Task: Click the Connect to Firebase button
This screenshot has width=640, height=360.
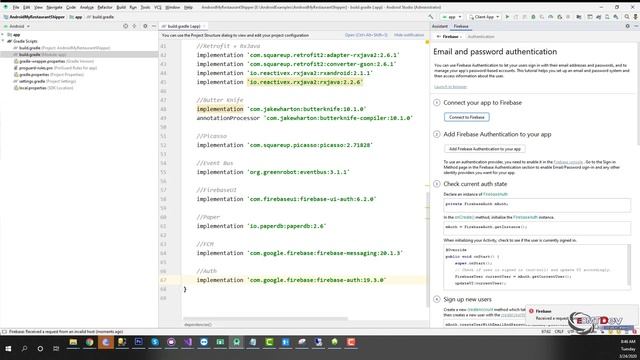Action: coord(467,117)
